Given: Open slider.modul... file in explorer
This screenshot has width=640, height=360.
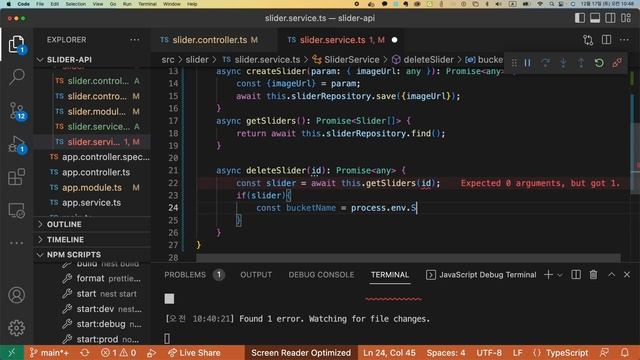Looking at the screenshot, I should [97, 111].
